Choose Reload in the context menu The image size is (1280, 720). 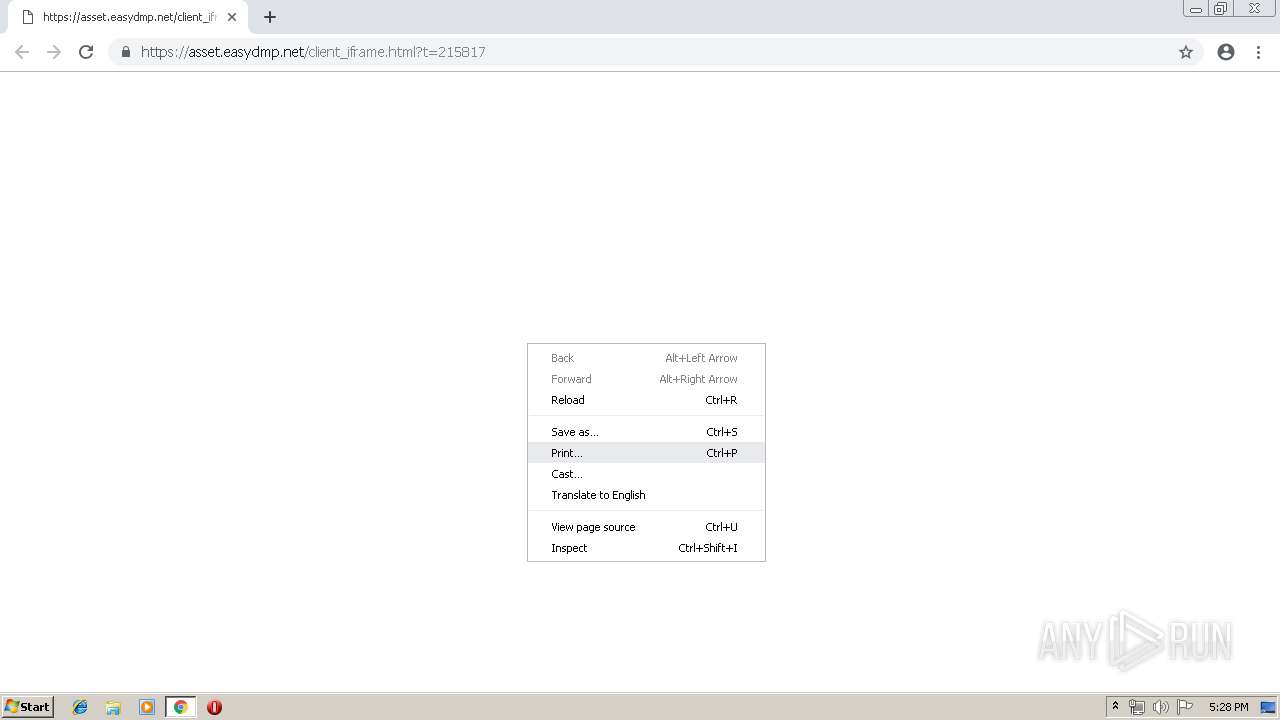[x=646, y=400]
